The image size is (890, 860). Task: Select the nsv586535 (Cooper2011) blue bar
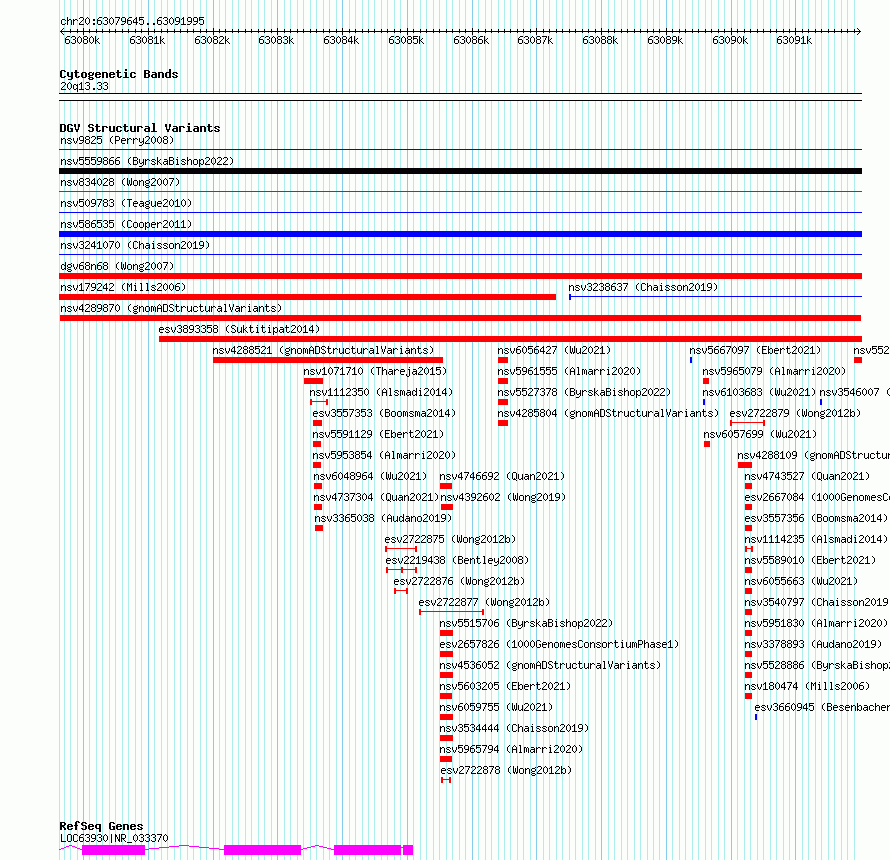(460, 234)
